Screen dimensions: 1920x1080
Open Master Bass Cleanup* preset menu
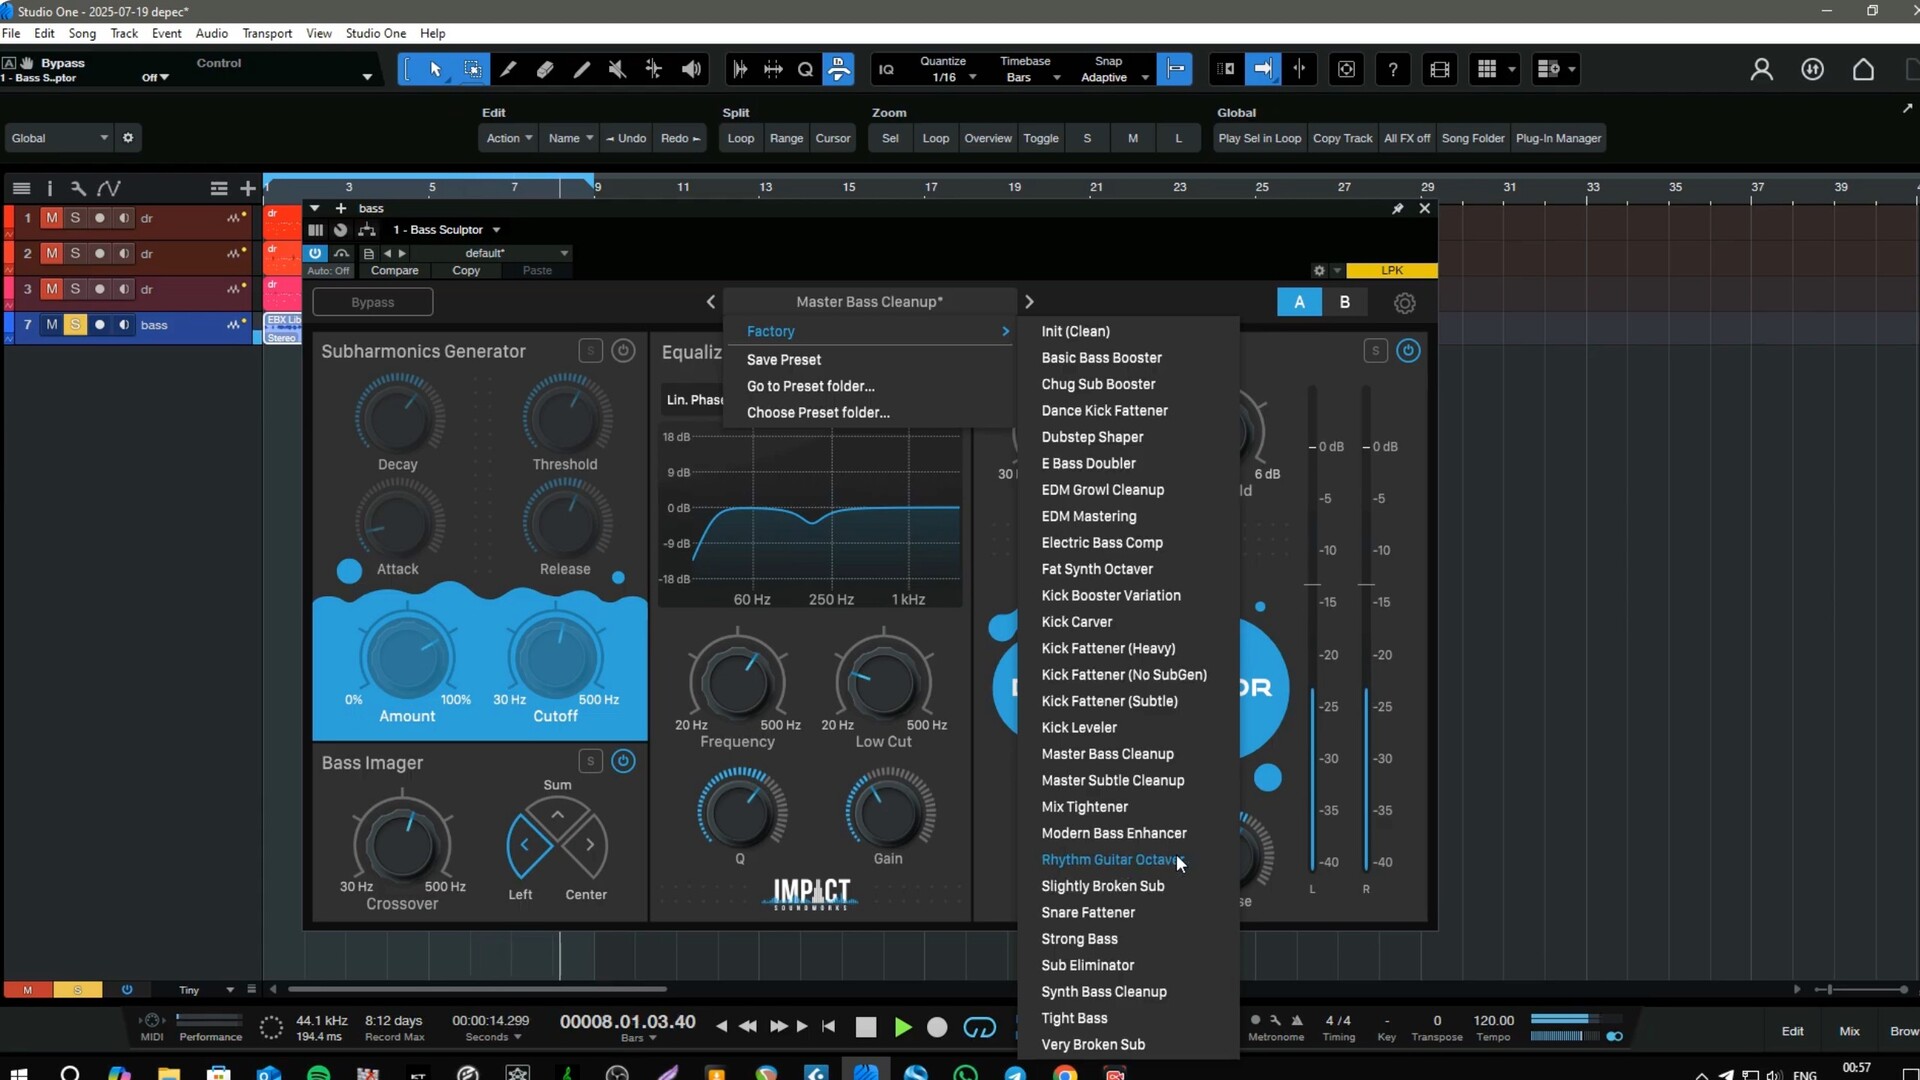(x=869, y=301)
